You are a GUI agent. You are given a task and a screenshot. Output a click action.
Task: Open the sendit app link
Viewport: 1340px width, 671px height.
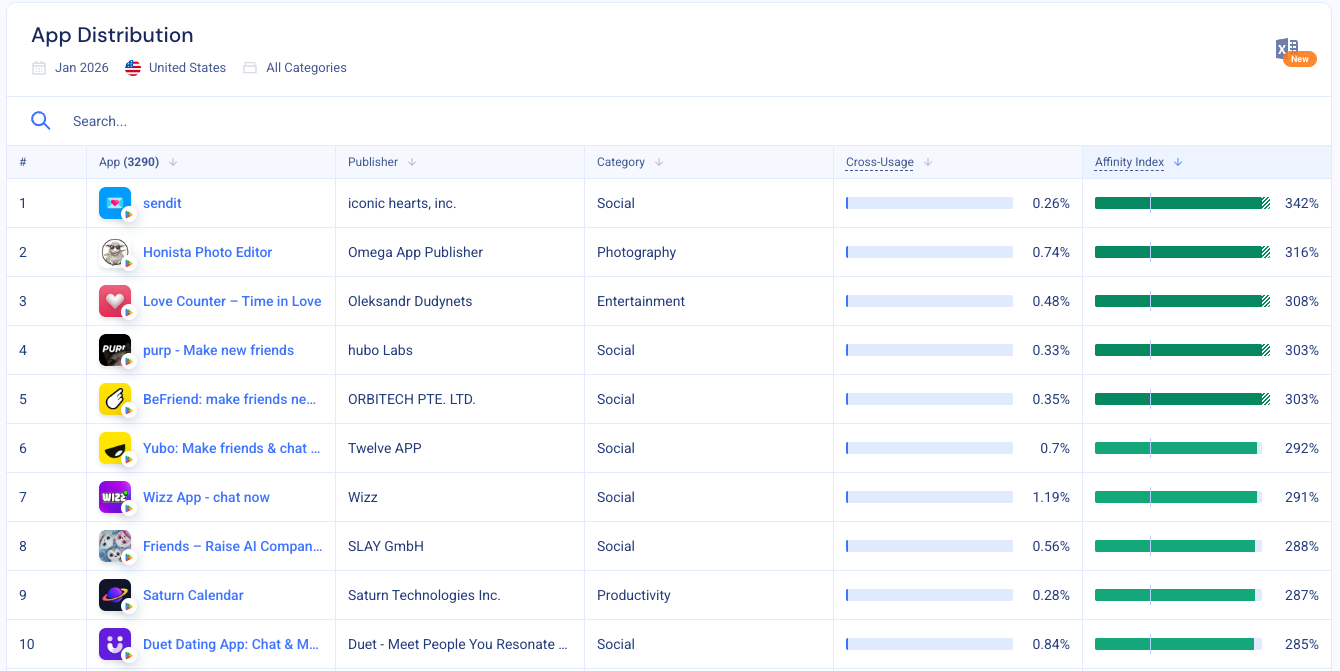point(162,203)
